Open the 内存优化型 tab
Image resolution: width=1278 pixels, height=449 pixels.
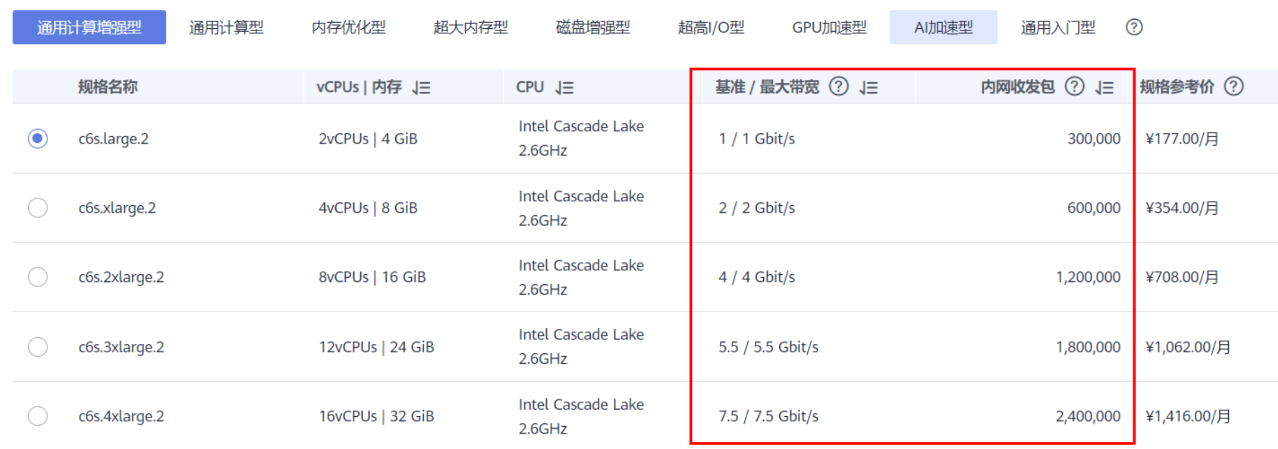coord(348,28)
